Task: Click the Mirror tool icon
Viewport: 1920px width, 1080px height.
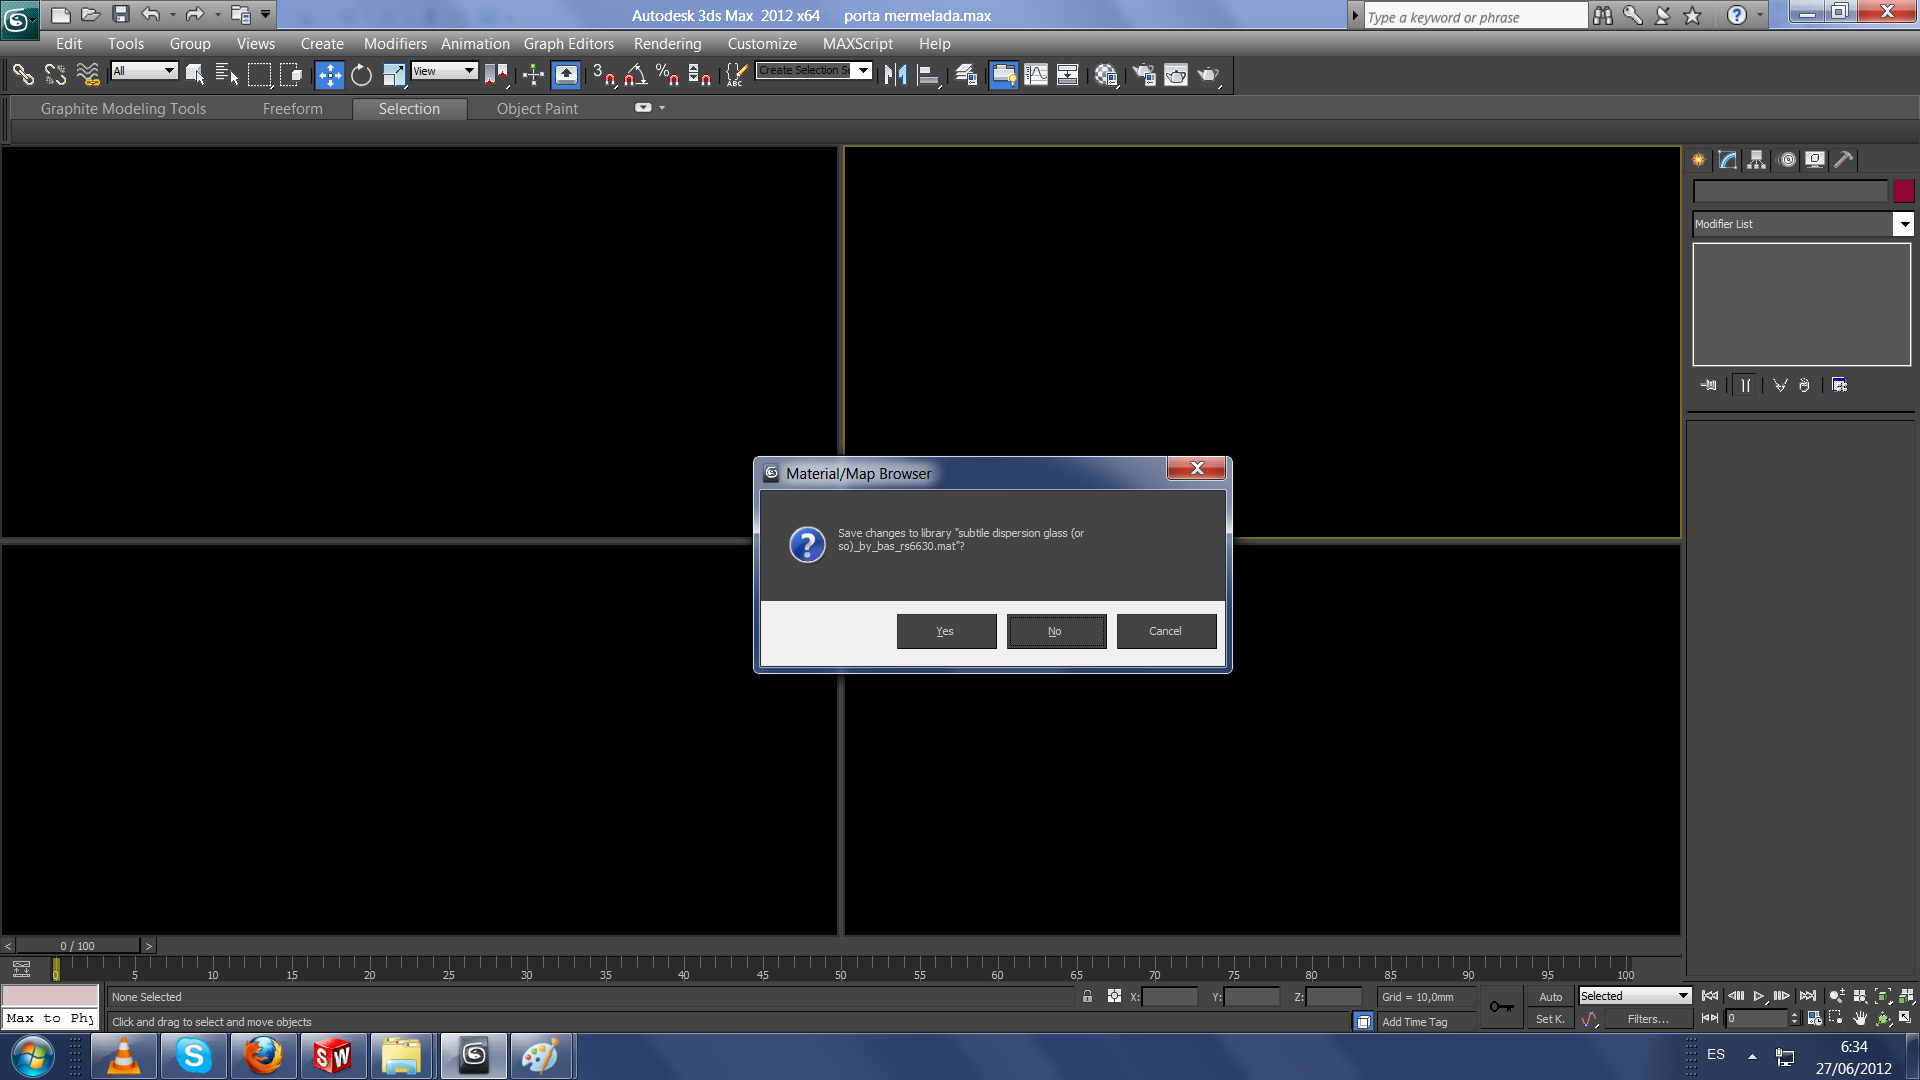Action: pyautogui.click(x=895, y=75)
